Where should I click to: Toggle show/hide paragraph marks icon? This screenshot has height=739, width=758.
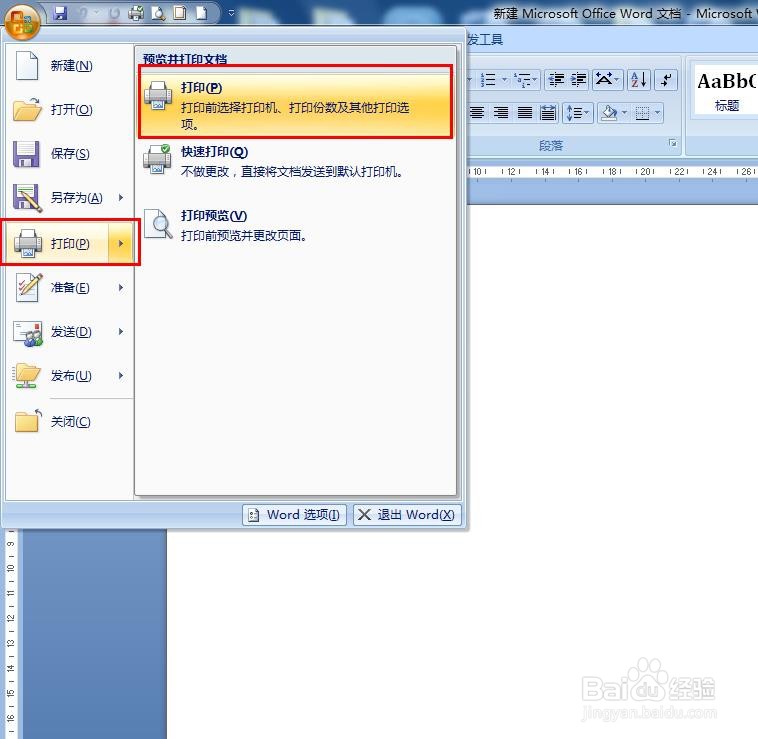(666, 80)
